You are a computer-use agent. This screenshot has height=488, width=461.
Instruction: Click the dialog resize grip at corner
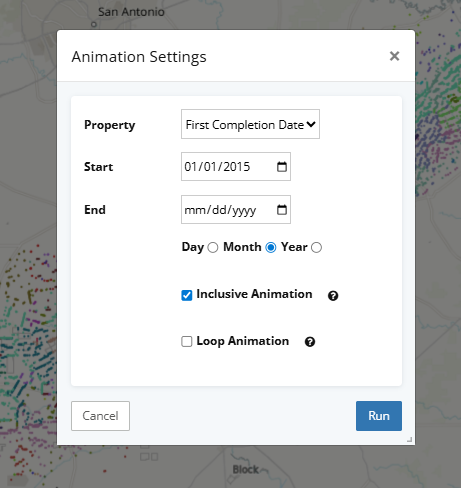pyautogui.click(x=410, y=440)
